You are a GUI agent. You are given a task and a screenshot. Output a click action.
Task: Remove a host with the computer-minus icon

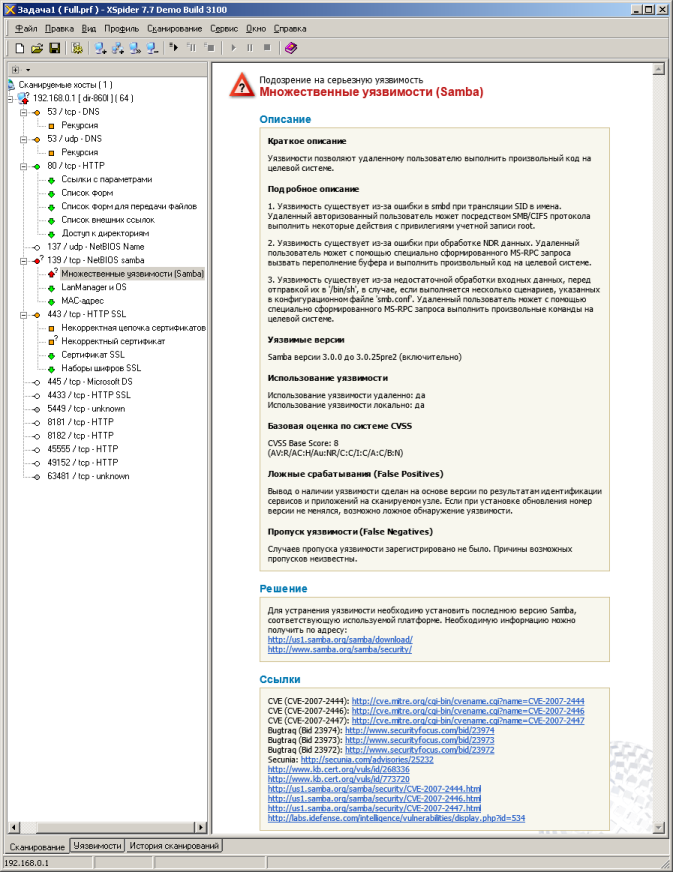coord(152,48)
